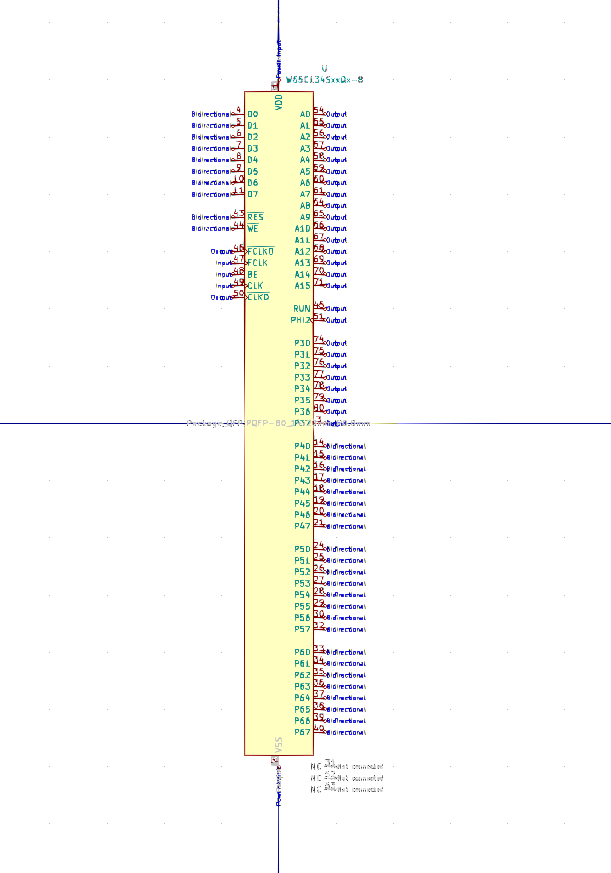Select the FCLK input pin label

click(x=256, y=263)
